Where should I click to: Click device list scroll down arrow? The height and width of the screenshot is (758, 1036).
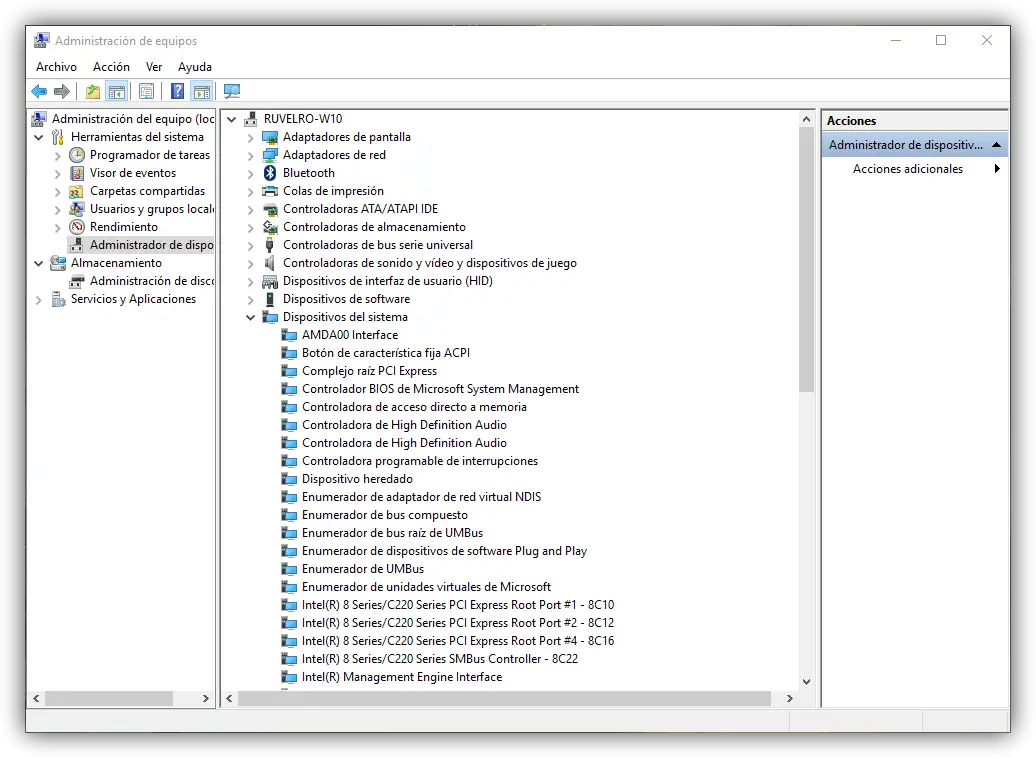[x=806, y=681]
